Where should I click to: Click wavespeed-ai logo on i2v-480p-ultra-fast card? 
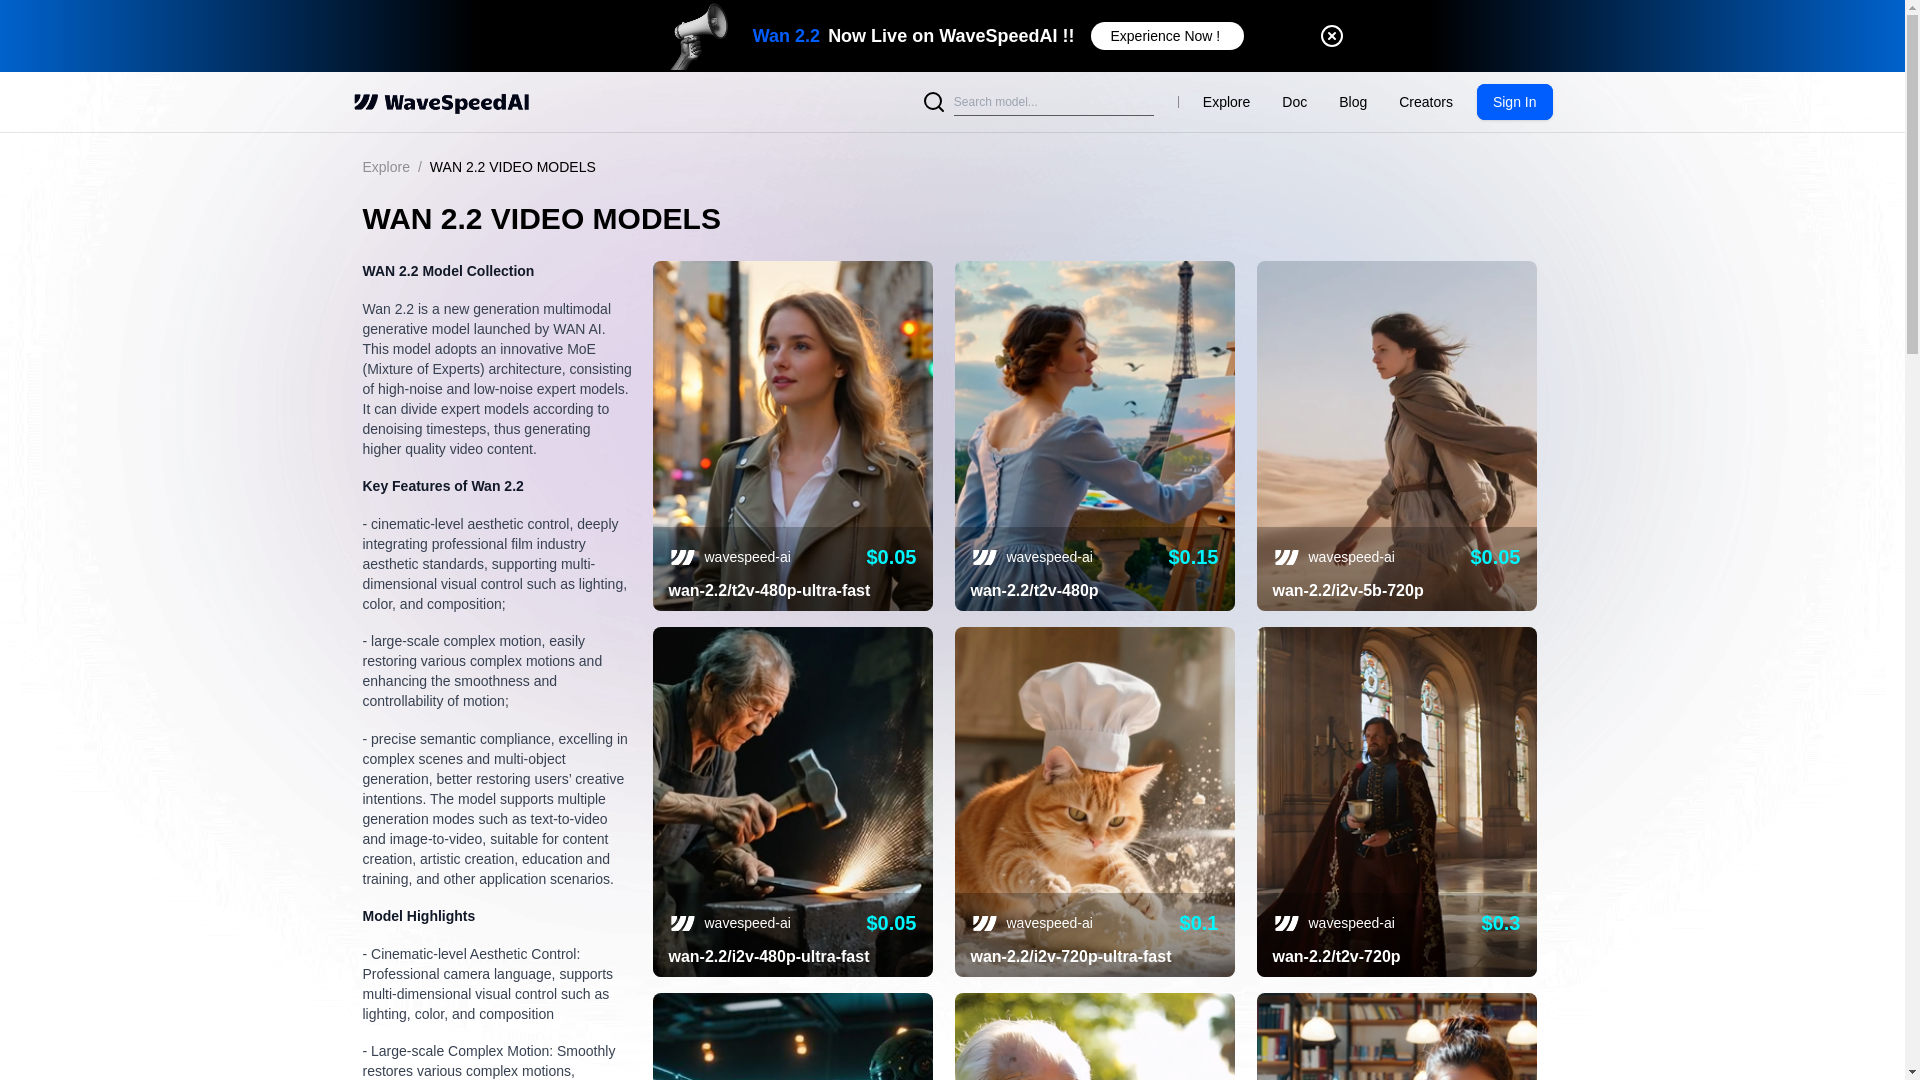(682, 923)
